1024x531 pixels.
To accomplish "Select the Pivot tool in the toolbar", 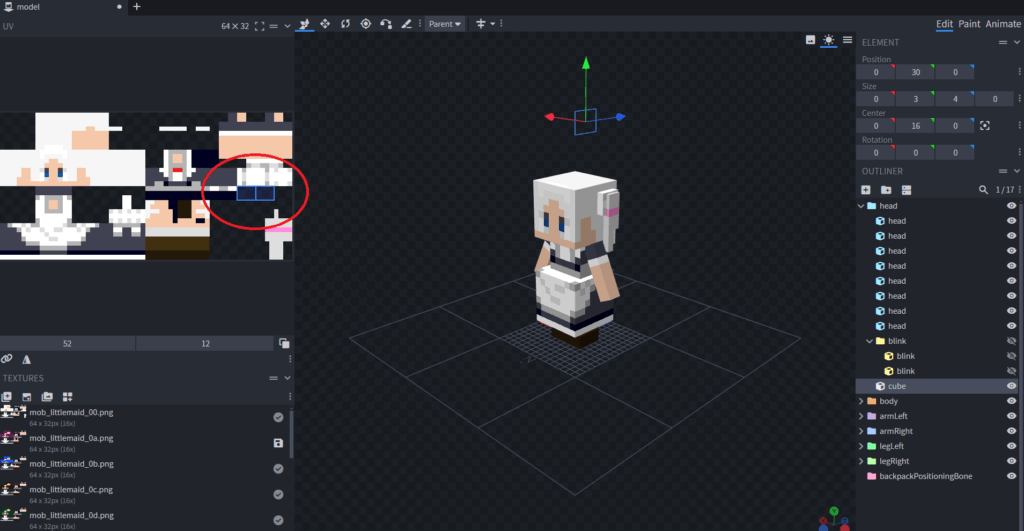I will coord(366,24).
